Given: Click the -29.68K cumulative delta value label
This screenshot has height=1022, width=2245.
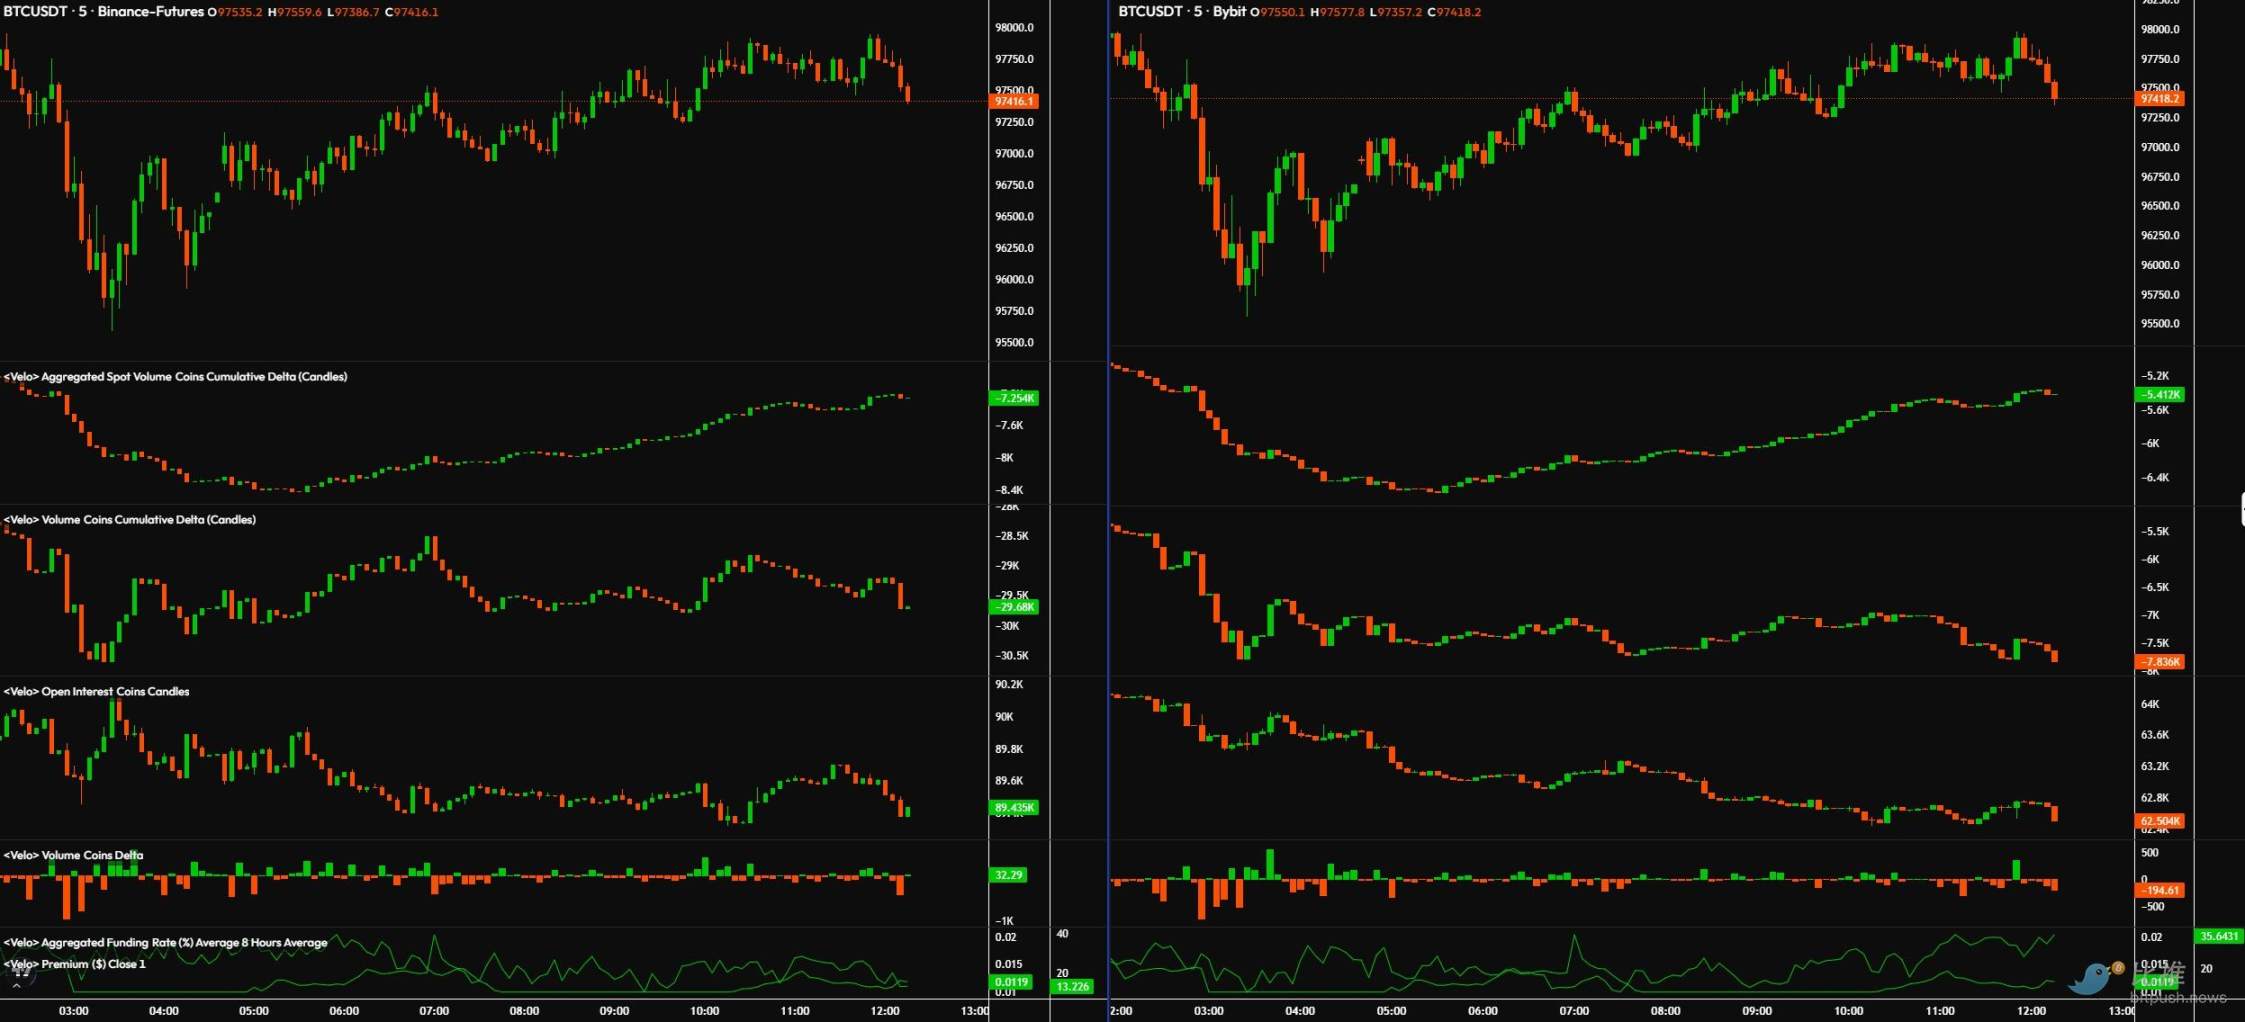Looking at the screenshot, I should (x=1014, y=607).
